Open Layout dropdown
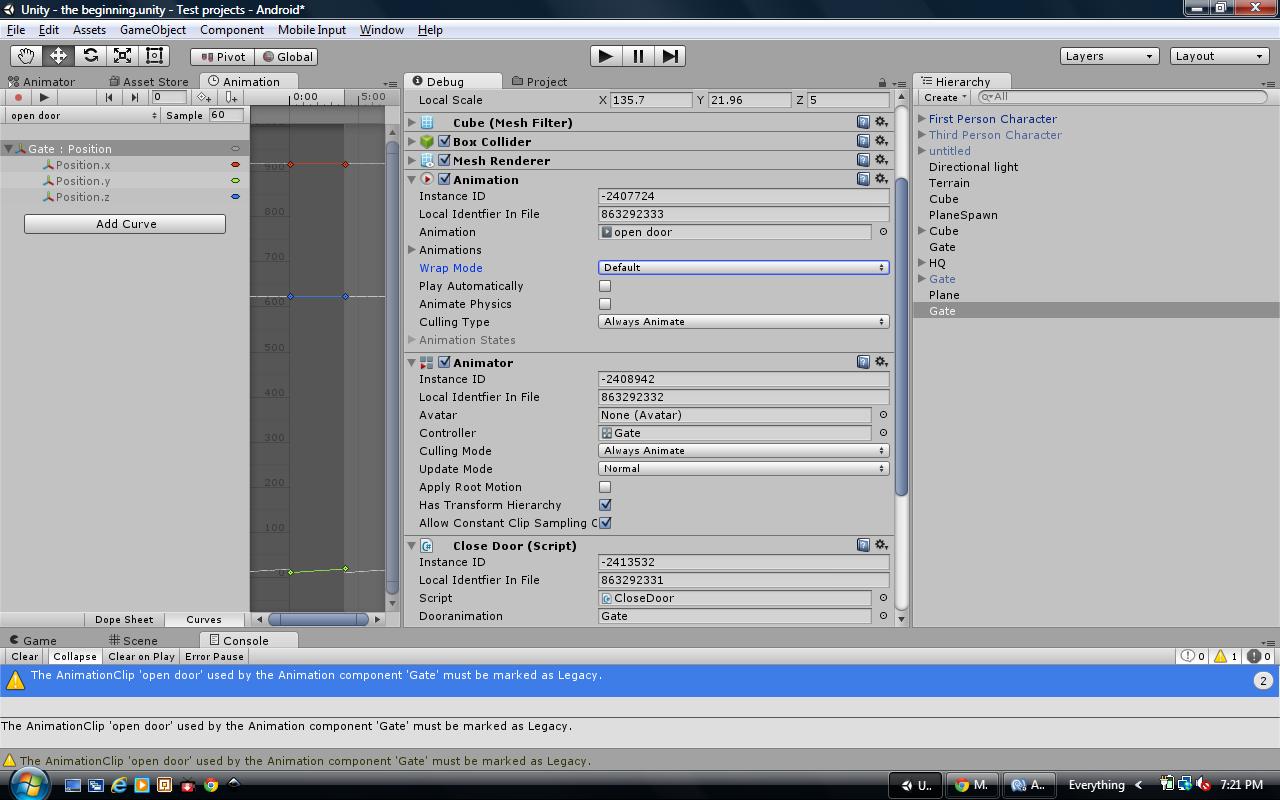The height and width of the screenshot is (800, 1280). (1219, 56)
